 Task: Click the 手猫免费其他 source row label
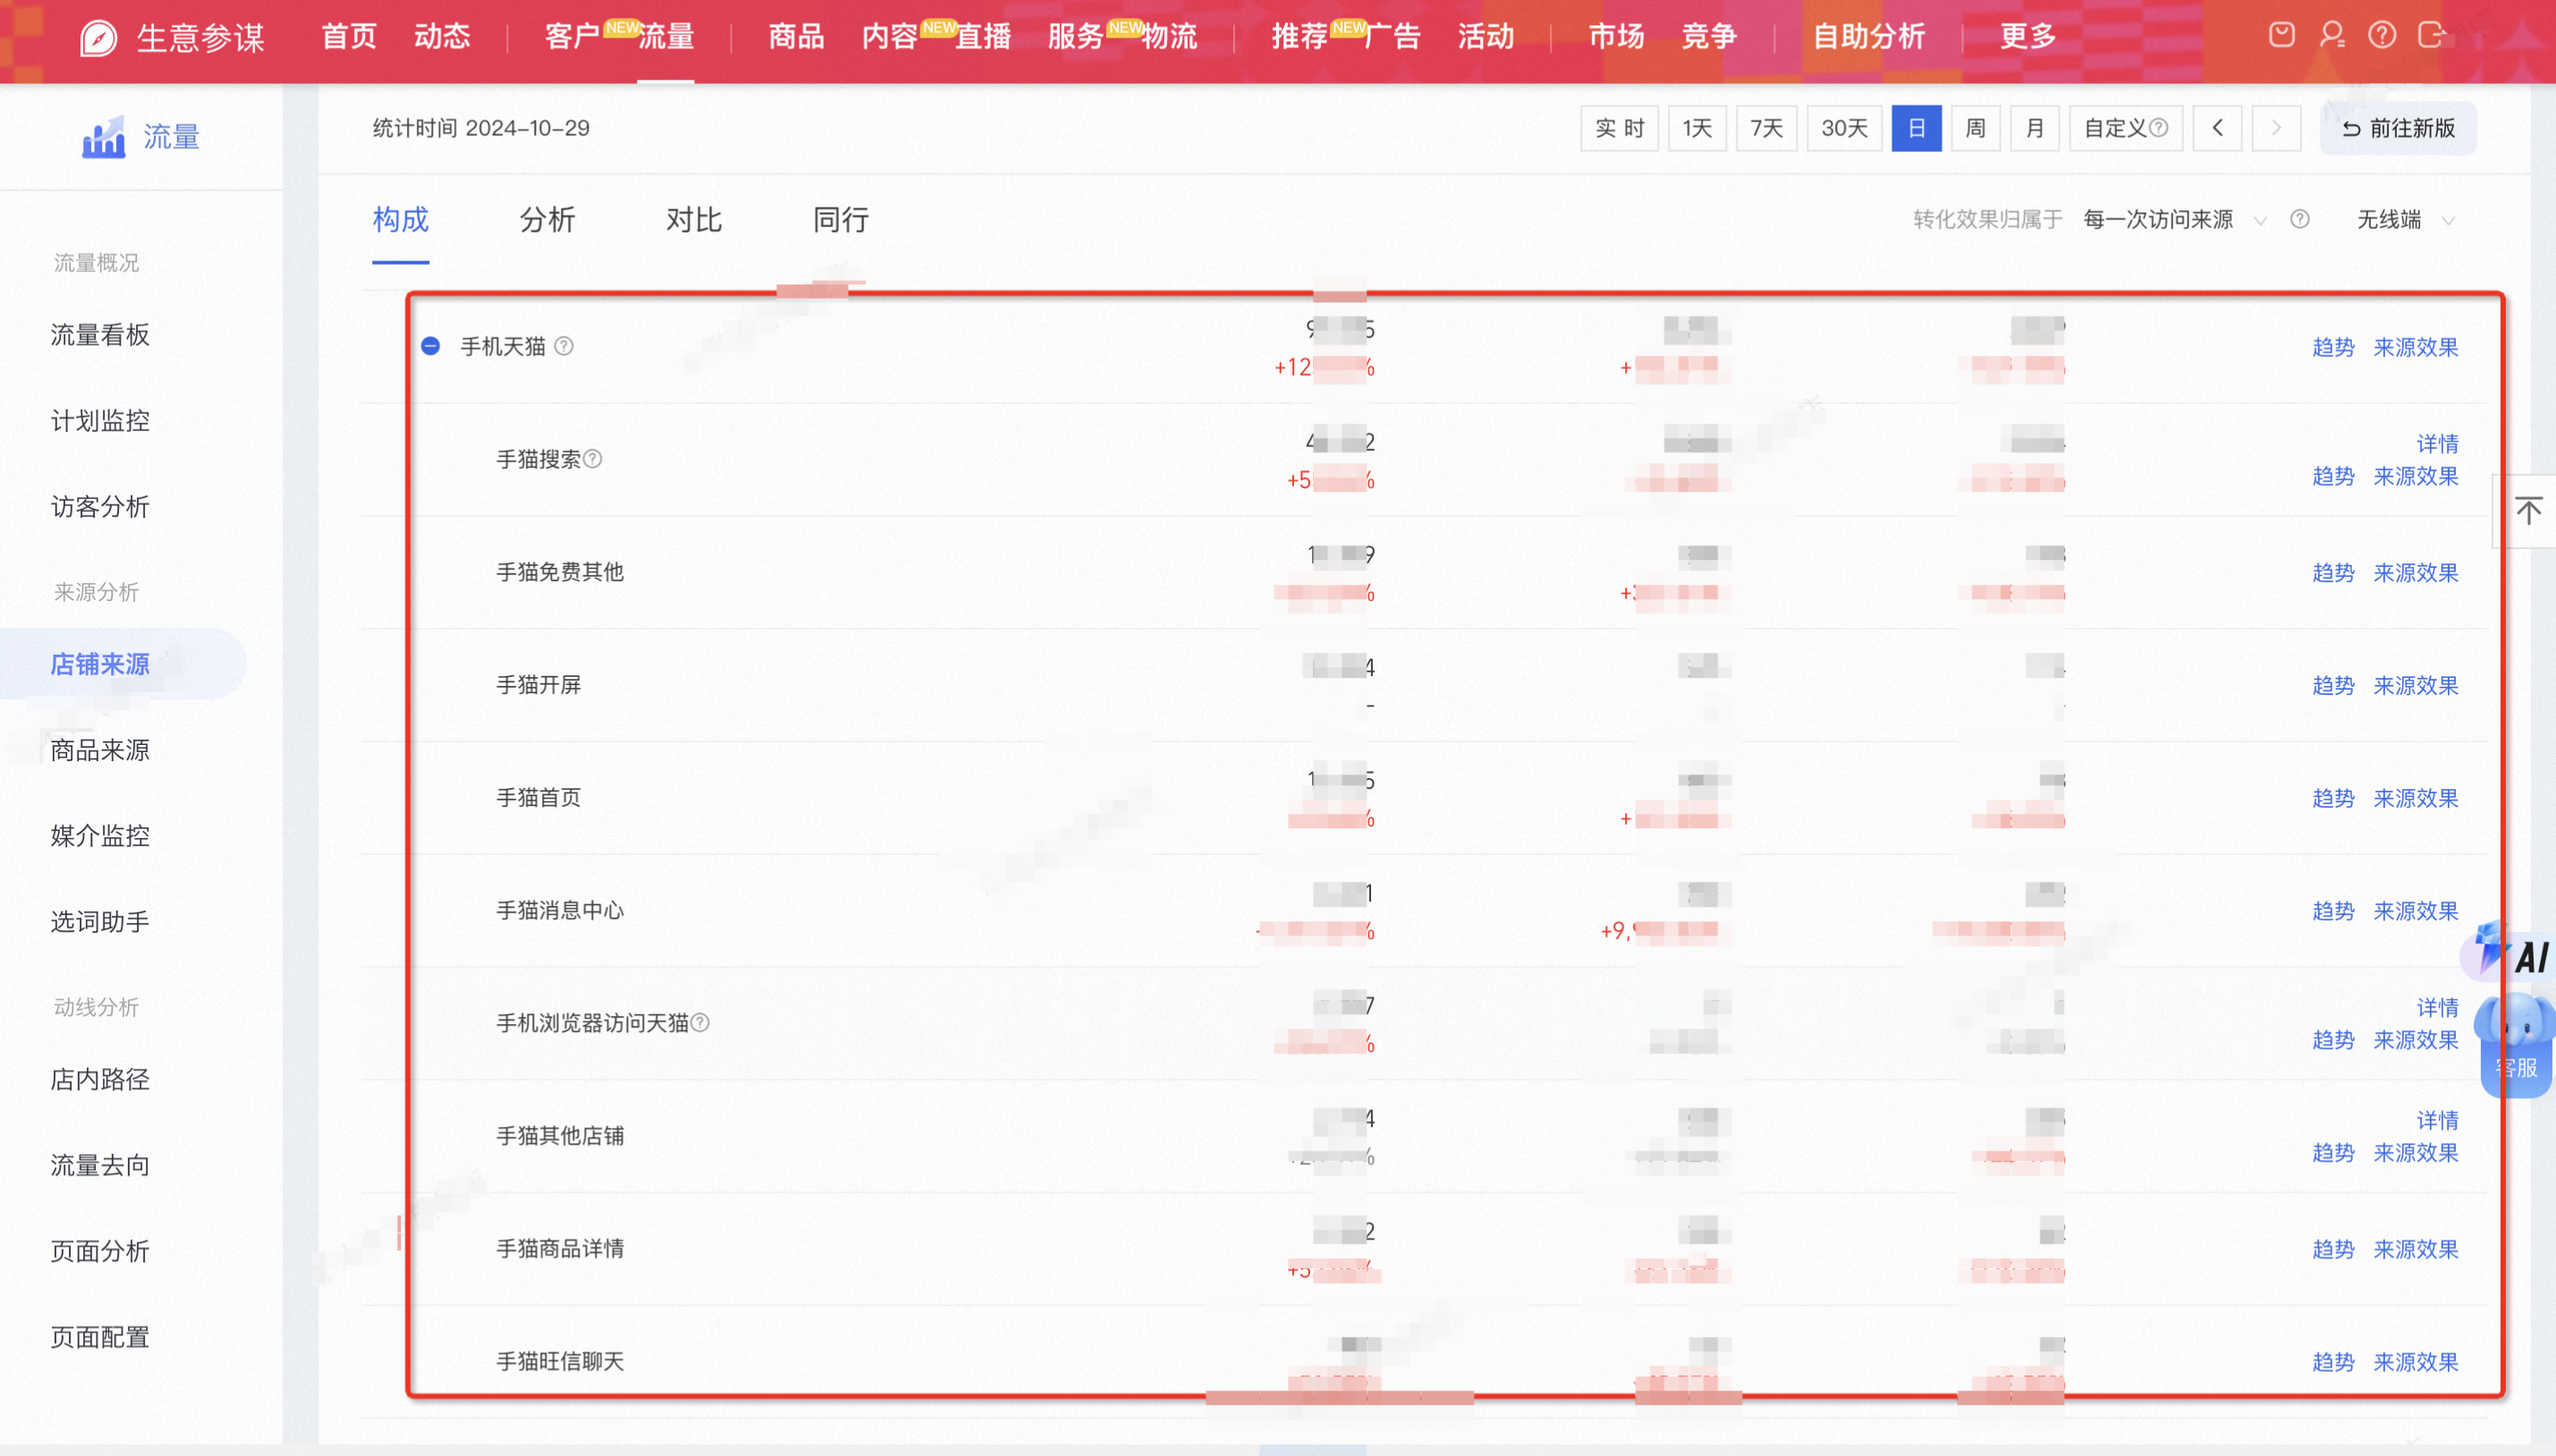tap(560, 572)
